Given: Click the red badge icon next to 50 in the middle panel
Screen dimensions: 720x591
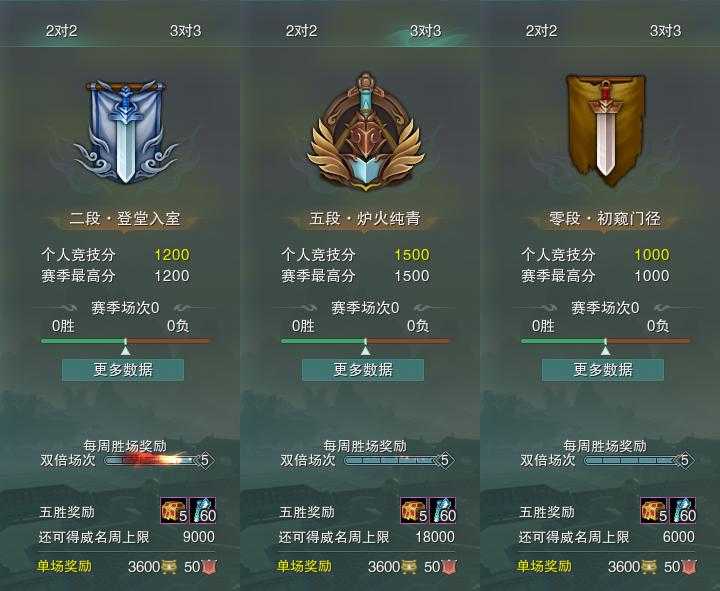Looking at the screenshot, I should tap(449, 567).
